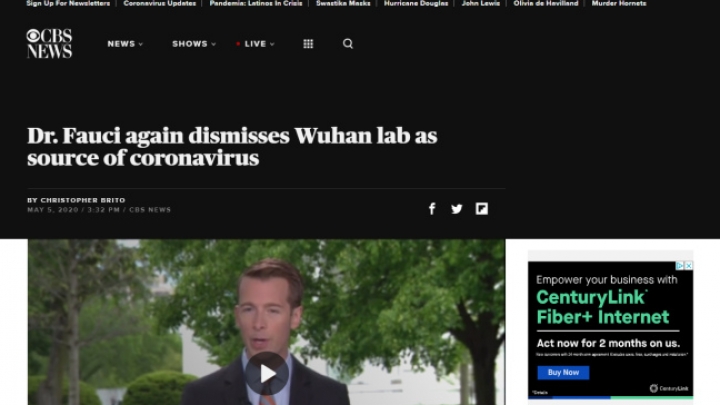Open the John Lewis topic link
The width and height of the screenshot is (720, 405).
[481, 3]
